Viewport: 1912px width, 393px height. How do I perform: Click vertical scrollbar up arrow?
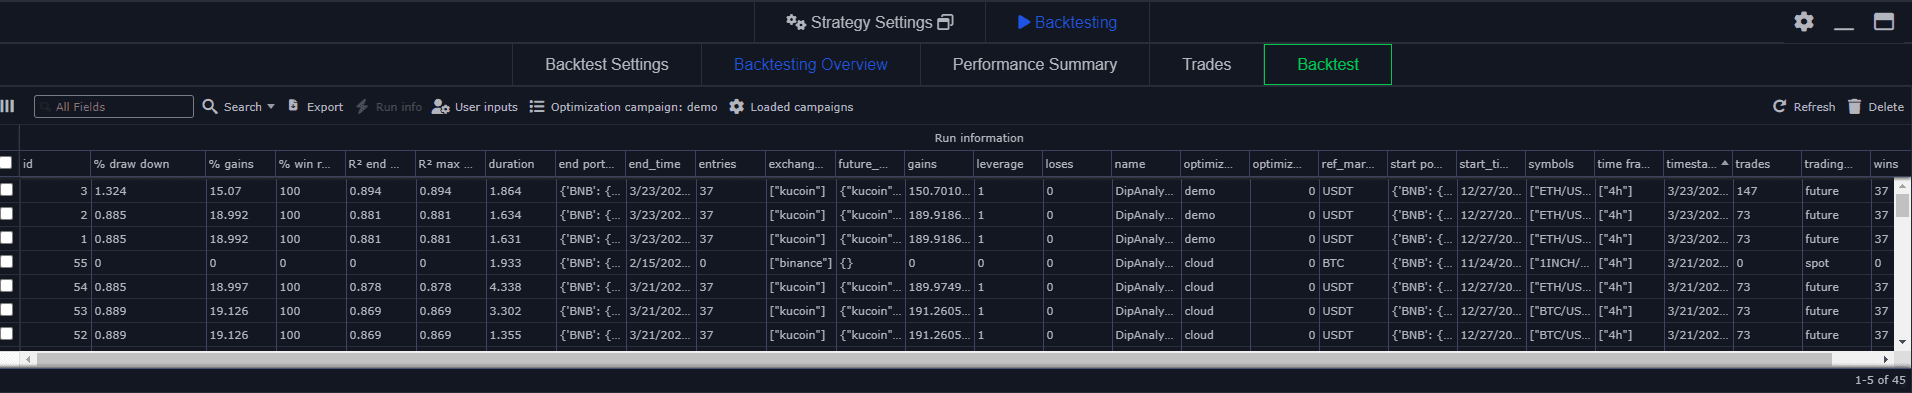pyautogui.click(x=1902, y=185)
